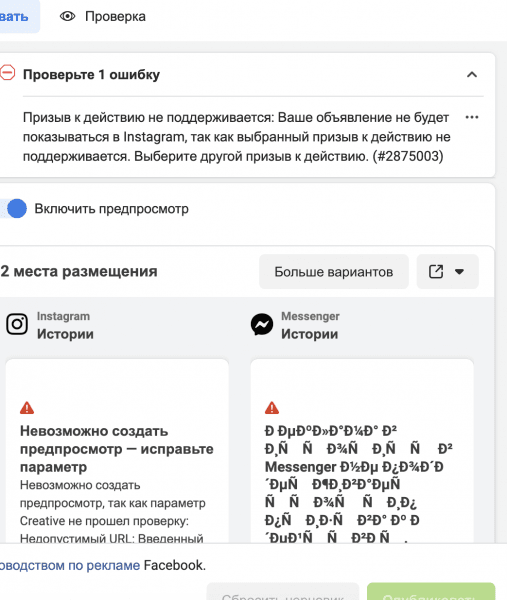The width and height of the screenshot is (507, 600).
Task: Select the Instagram Истории preview card
Action: click(117, 451)
